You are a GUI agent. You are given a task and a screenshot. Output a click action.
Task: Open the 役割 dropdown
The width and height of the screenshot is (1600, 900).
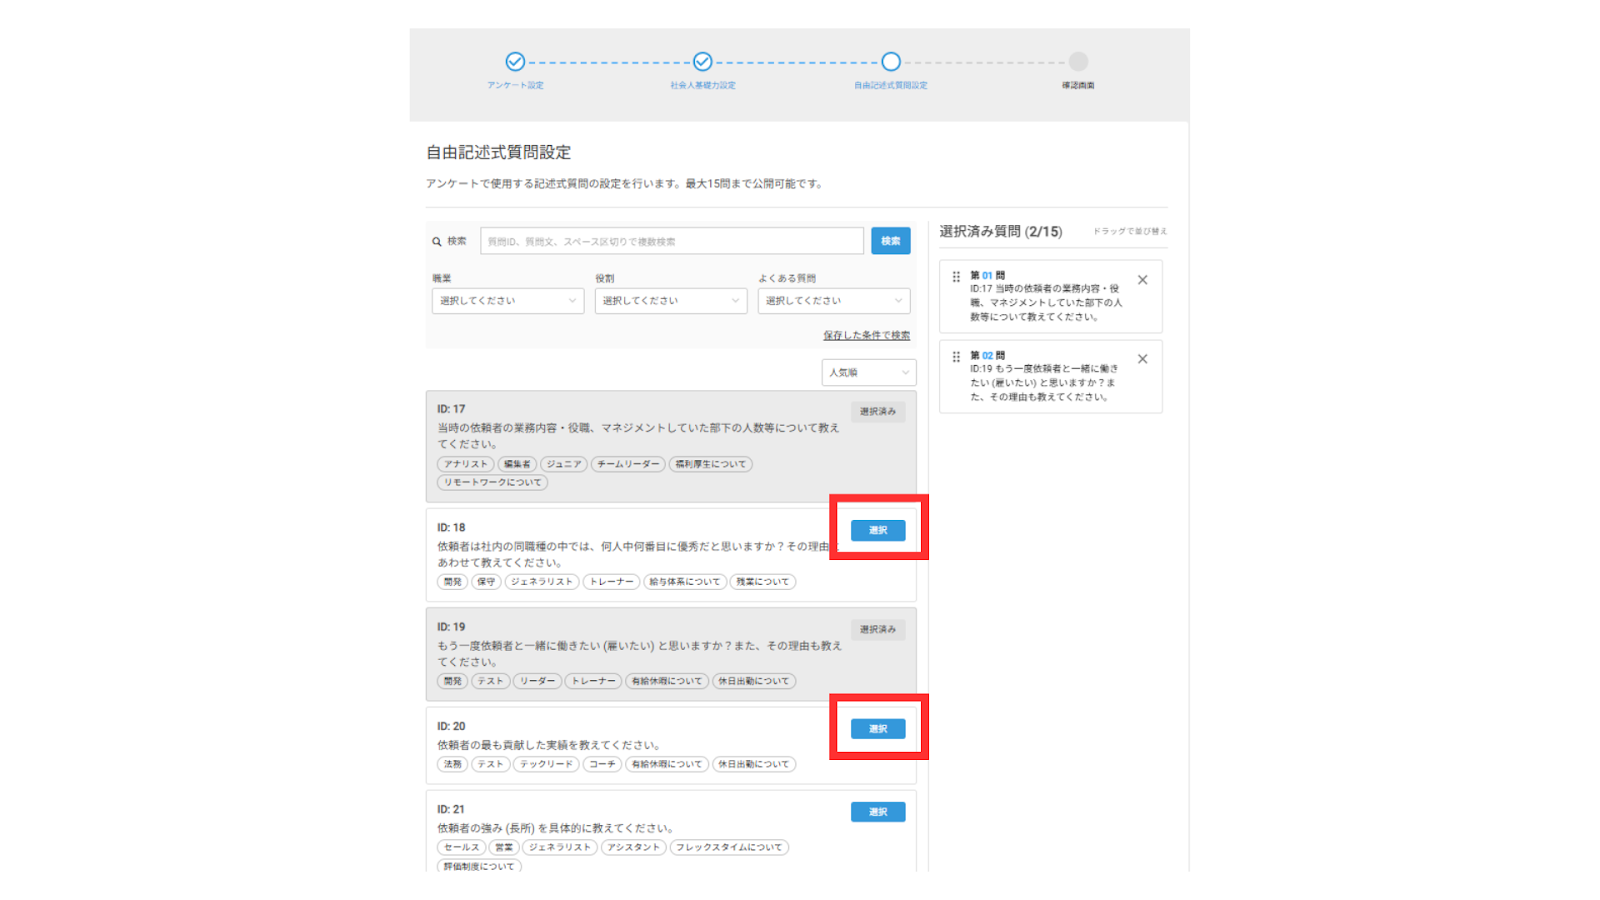tap(670, 301)
